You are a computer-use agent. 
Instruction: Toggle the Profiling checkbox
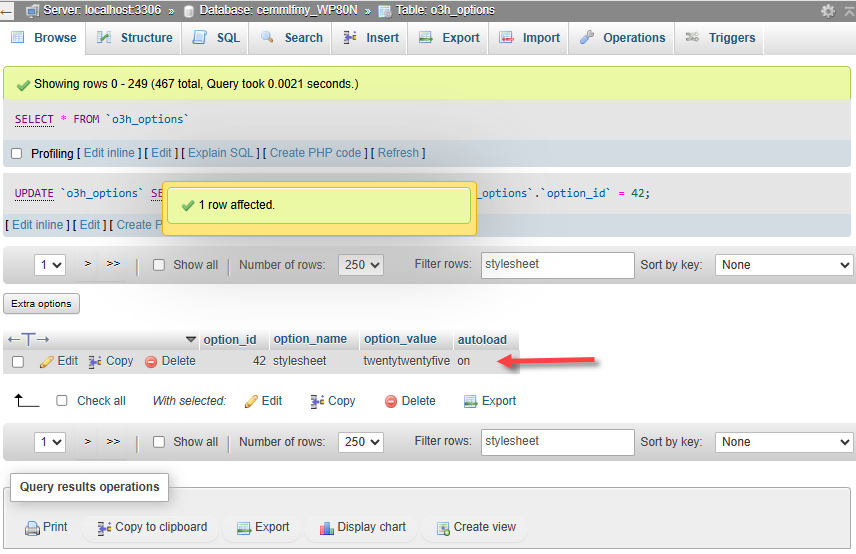pyautogui.click(x=17, y=153)
